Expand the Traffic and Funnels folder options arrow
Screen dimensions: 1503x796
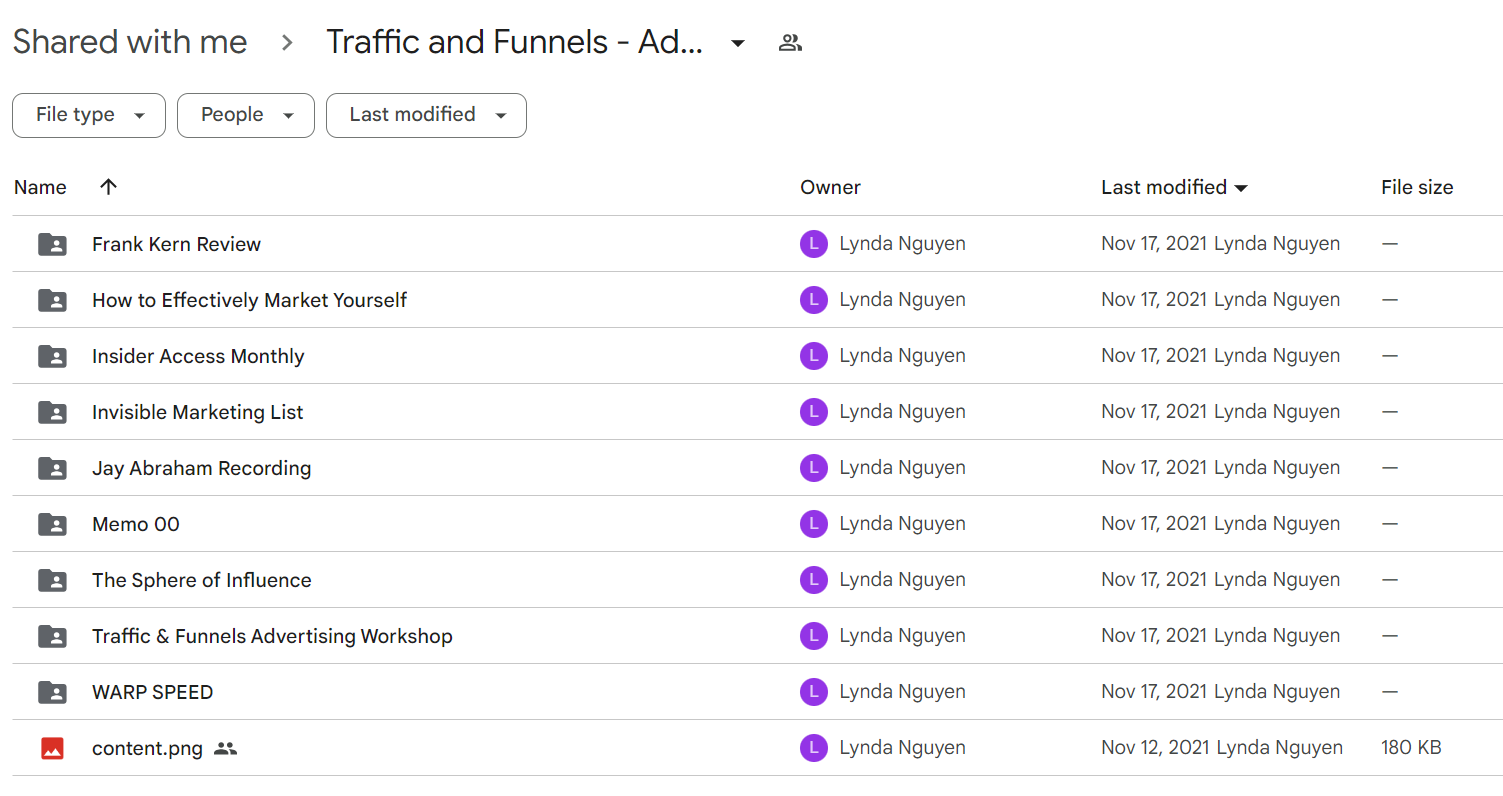738,43
